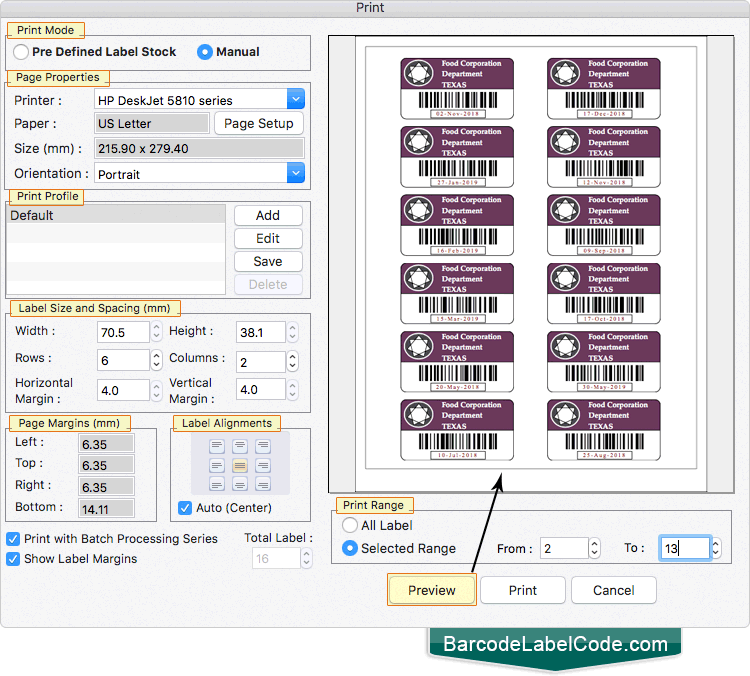The width and height of the screenshot is (750, 676).
Task: Select Selected Range option
Action: click(x=350, y=548)
